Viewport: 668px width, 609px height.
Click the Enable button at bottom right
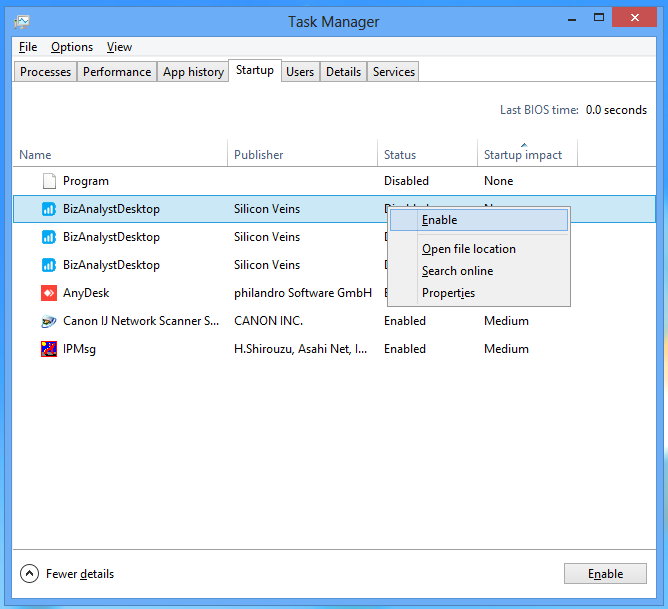[605, 574]
